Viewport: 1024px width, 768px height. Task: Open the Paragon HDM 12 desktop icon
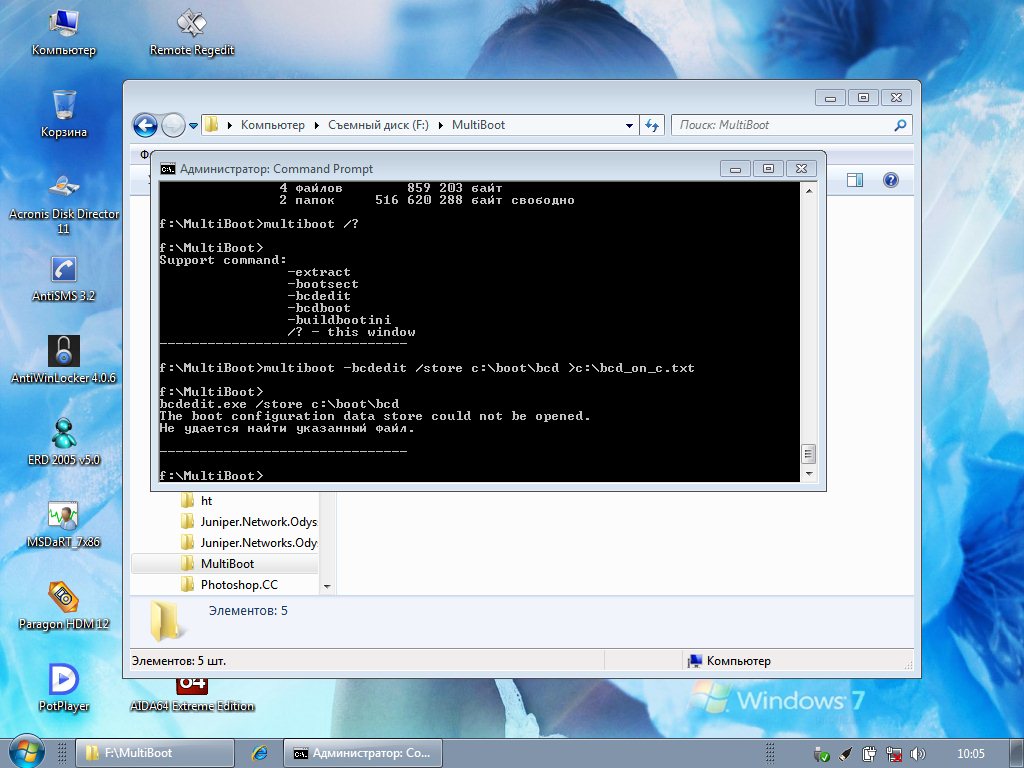pos(63,598)
